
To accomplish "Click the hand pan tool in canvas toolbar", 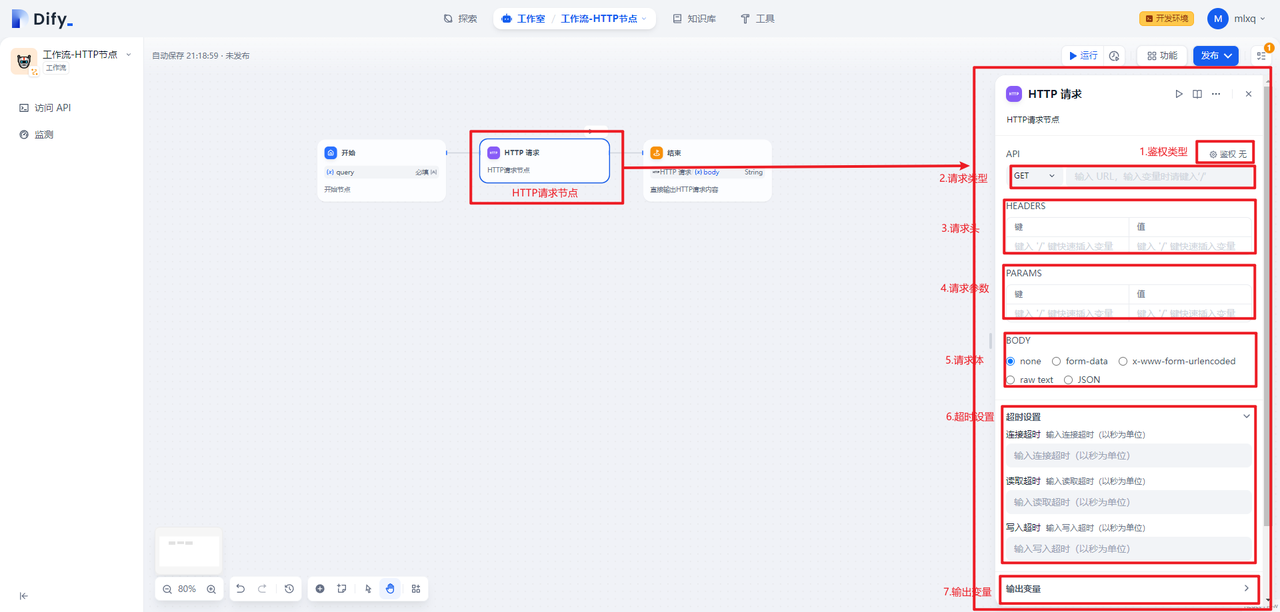I will pos(390,589).
